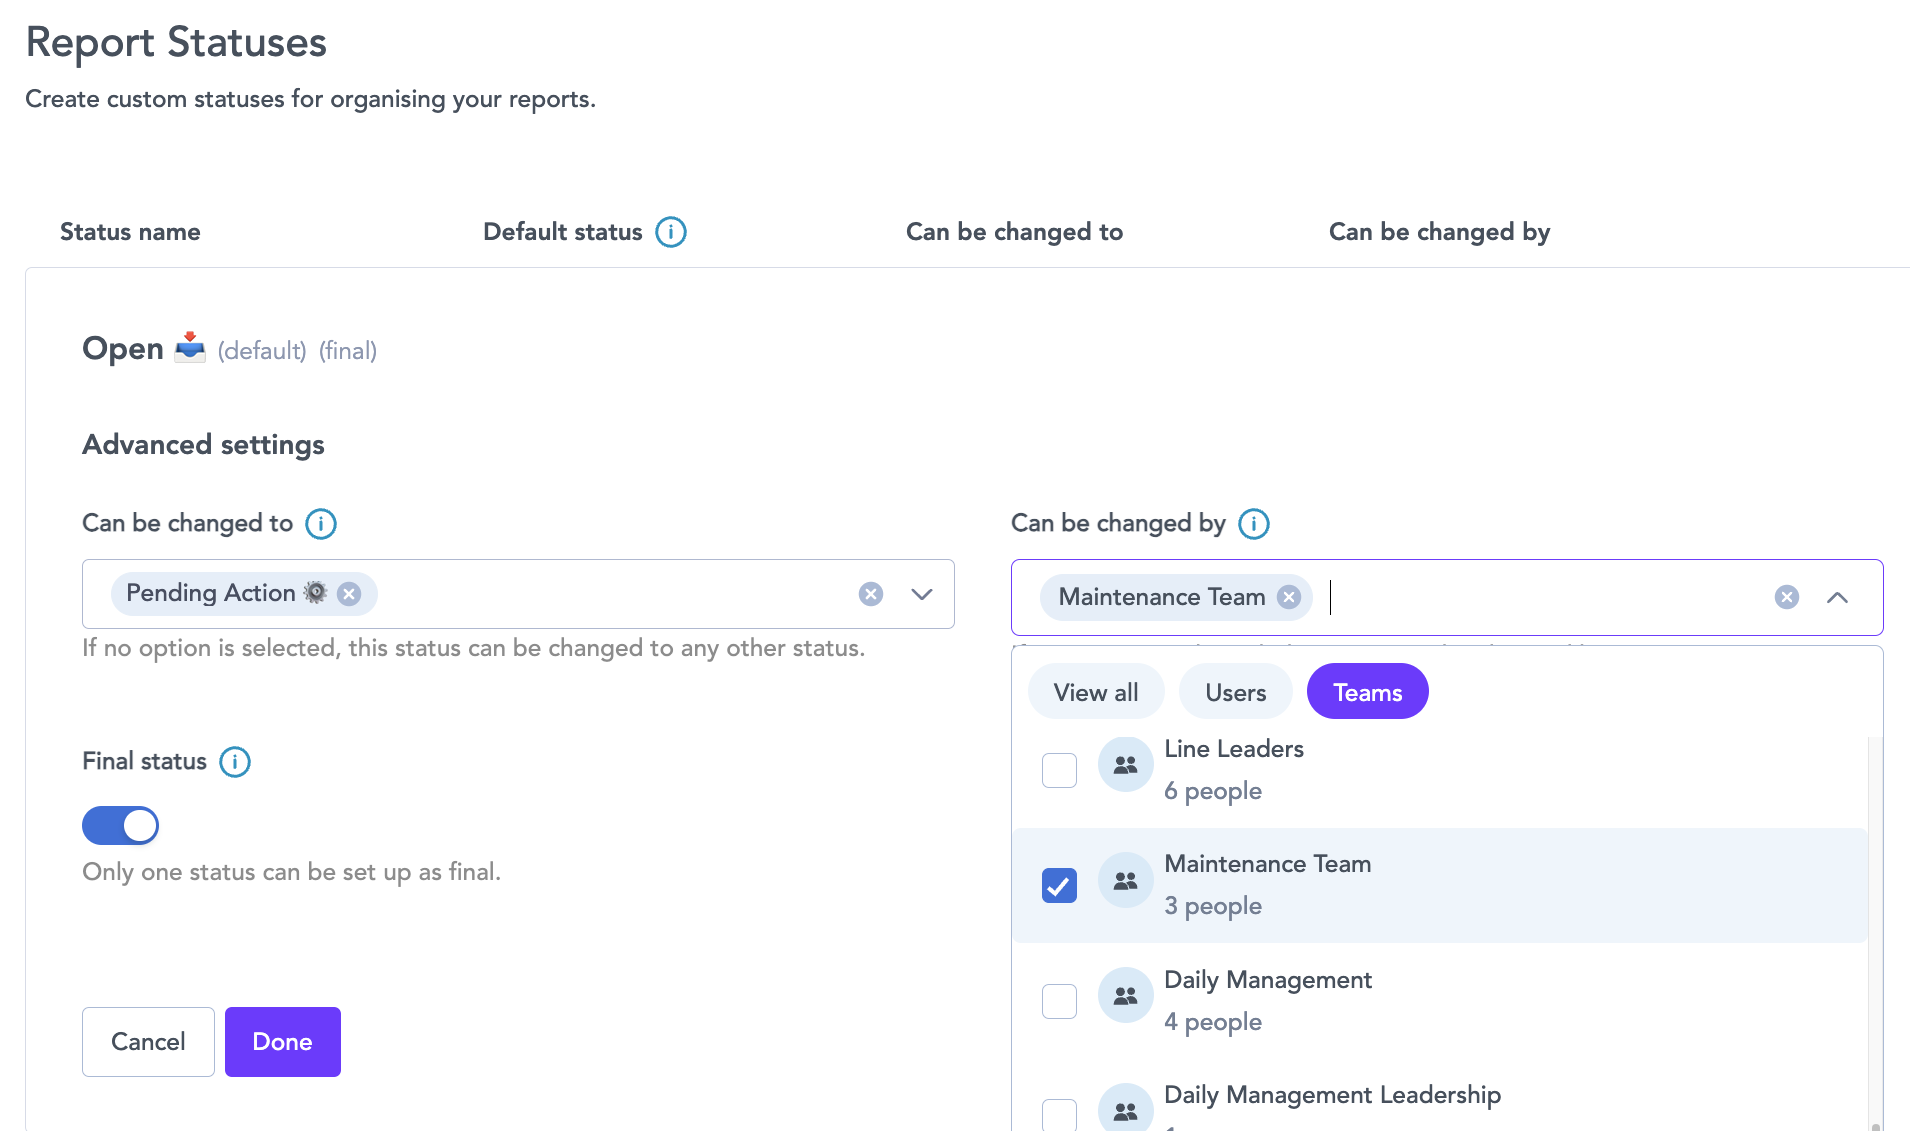This screenshot has height=1131, width=1910.
Task: Remove the Pending Action tag via its x icon
Action: [x=348, y=593]
